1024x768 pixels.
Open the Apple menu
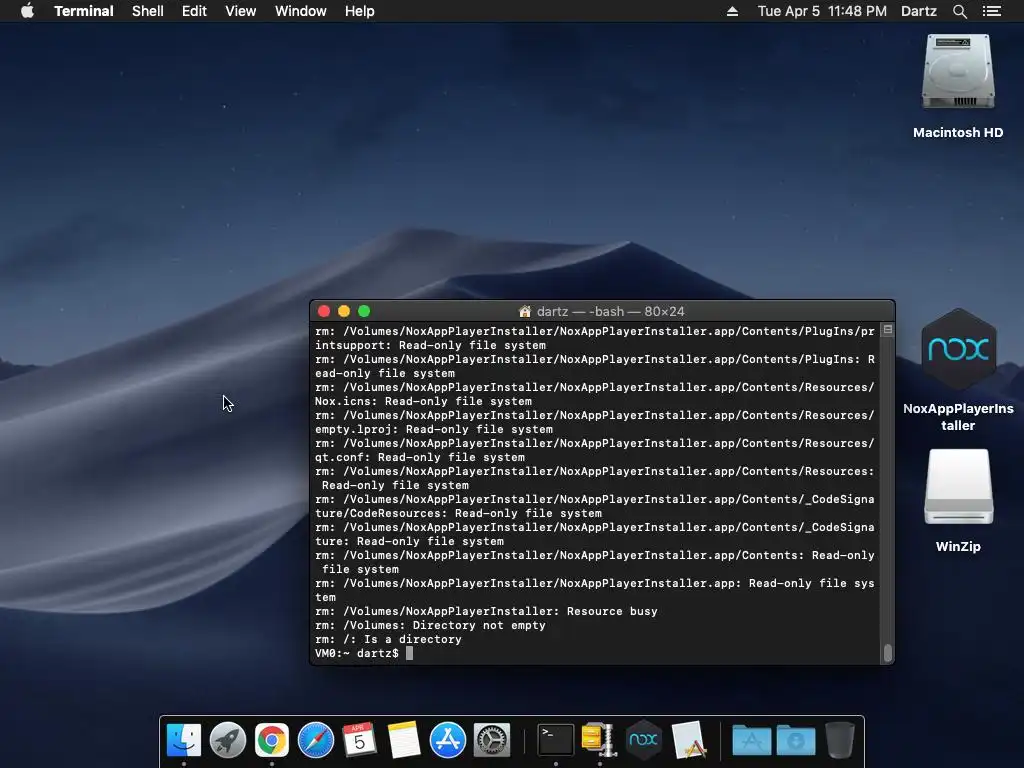(27, 11)
